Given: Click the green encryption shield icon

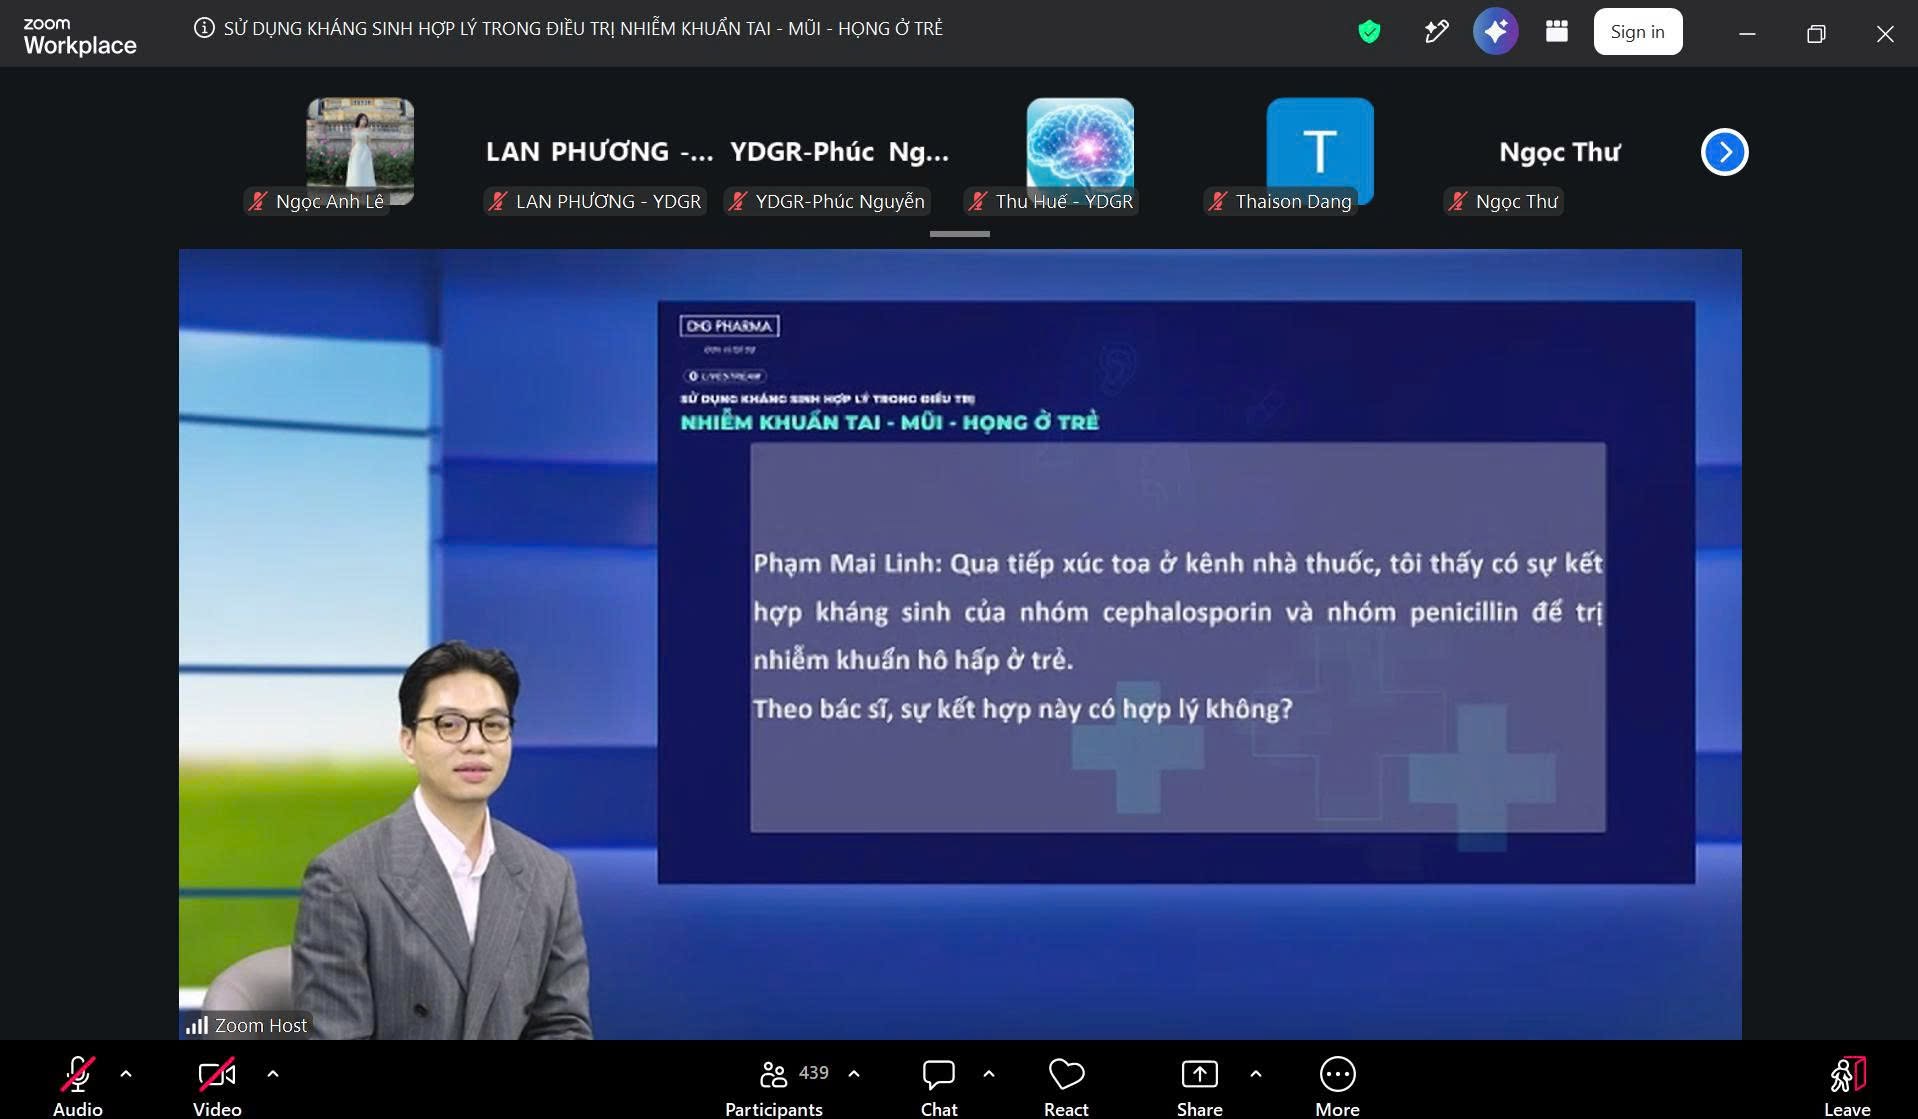Looking at the screenshot, I should (x=1369, y=32).
